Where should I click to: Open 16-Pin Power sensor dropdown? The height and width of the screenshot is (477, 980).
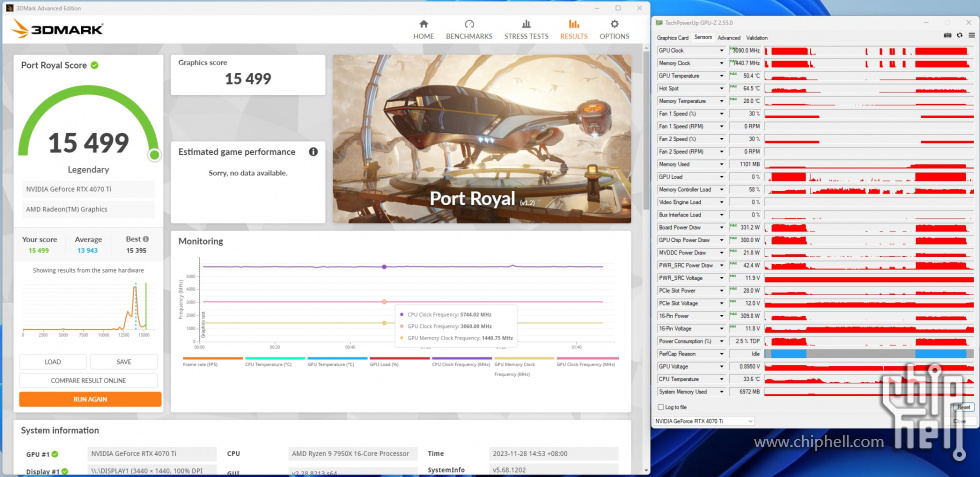pos(722,316)
